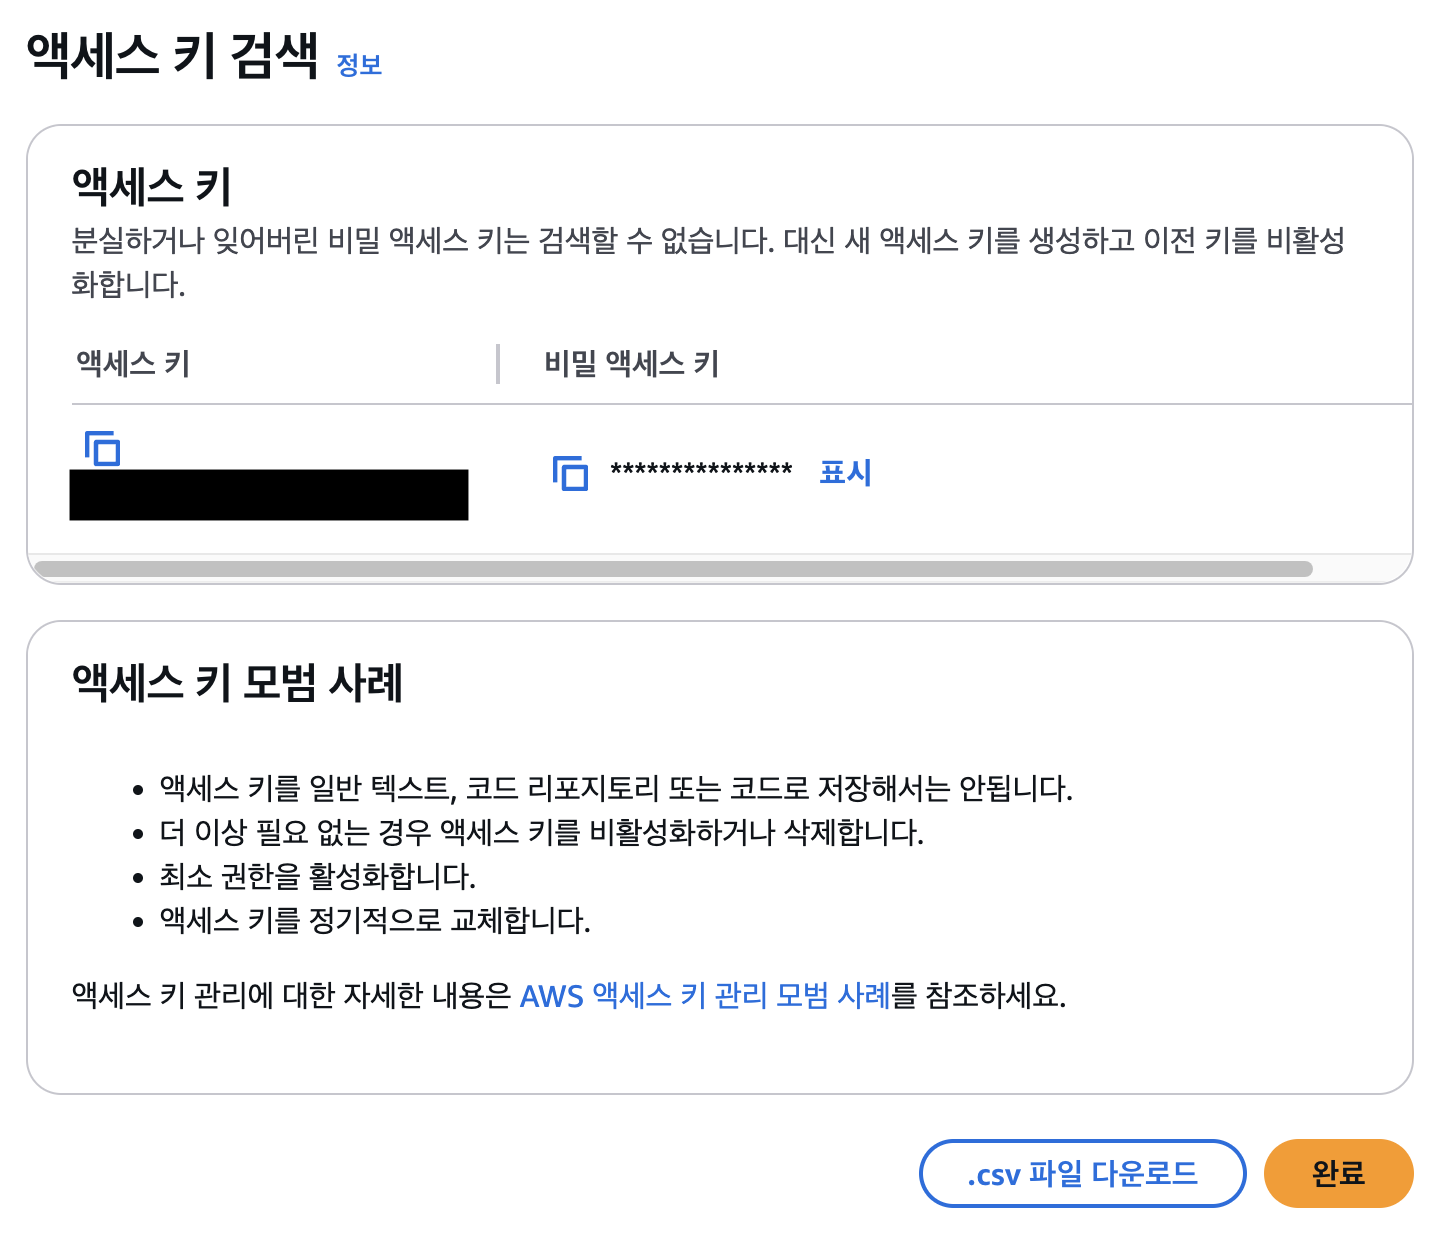Click the 최소 권한을 활성화합니다 bullet
The width and height of the screenshot is (1450, 1246).
[317, 877]
